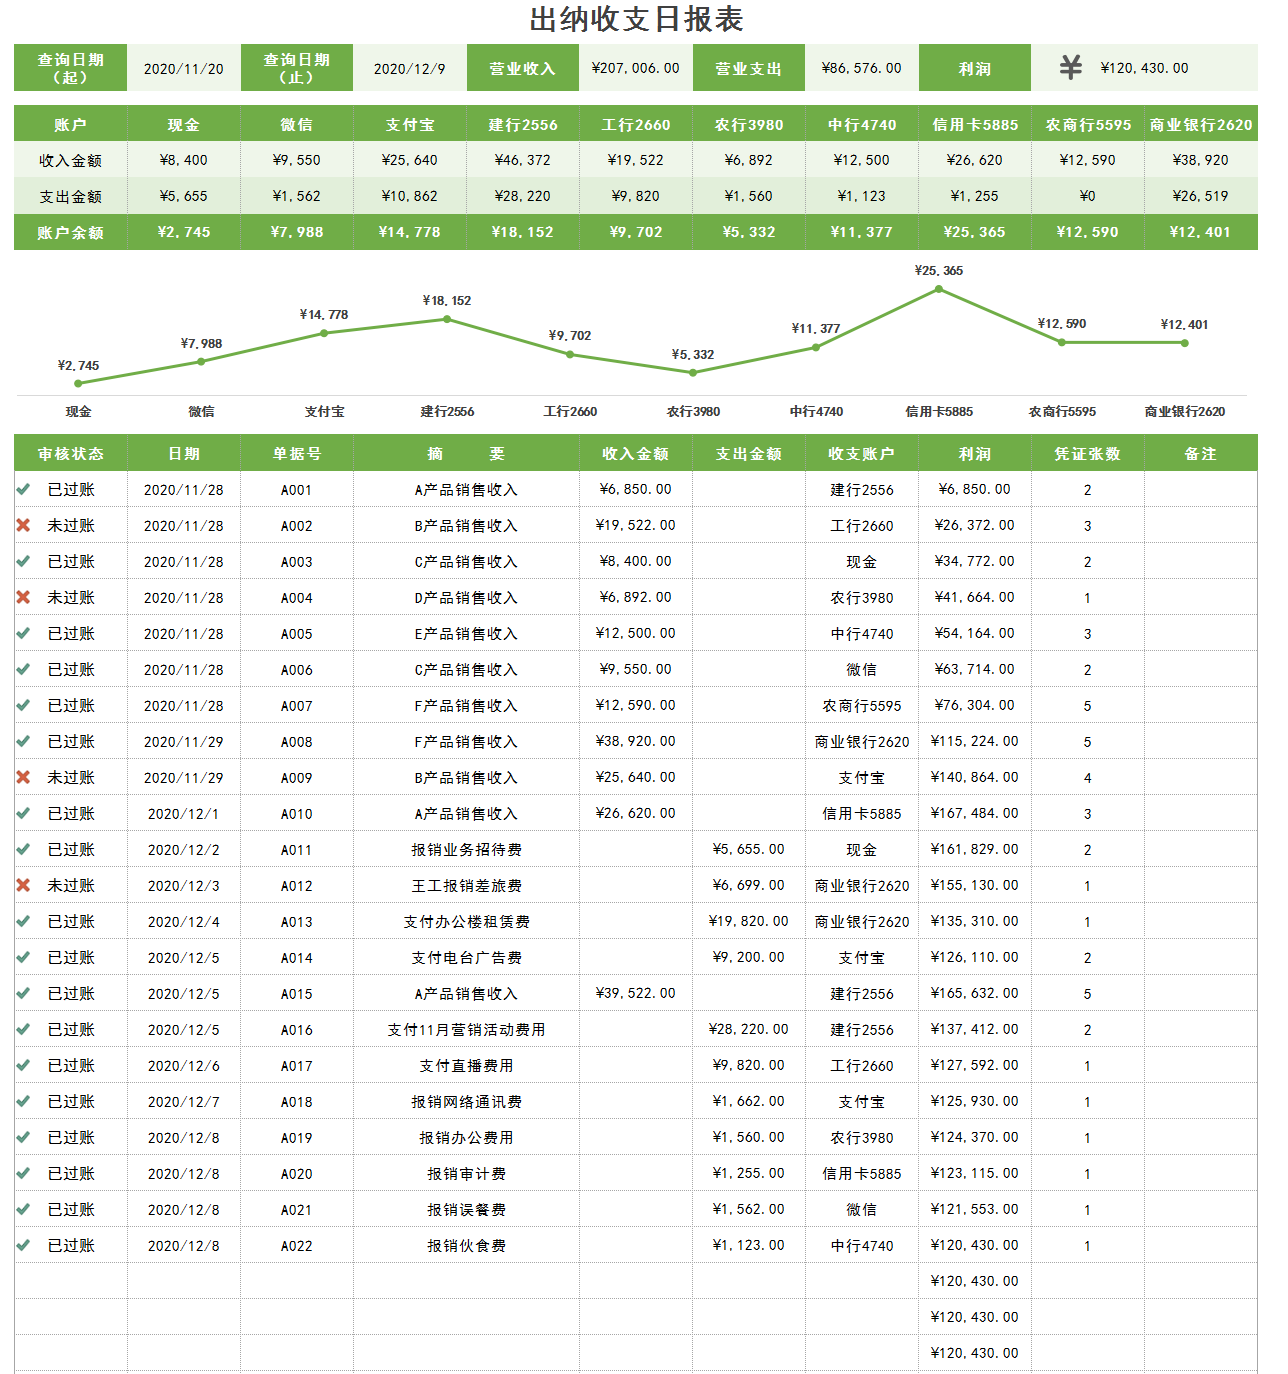1288x1374 pixels.
Task: Toggle the audit status of voucher A006
Action: coord(22,669)
